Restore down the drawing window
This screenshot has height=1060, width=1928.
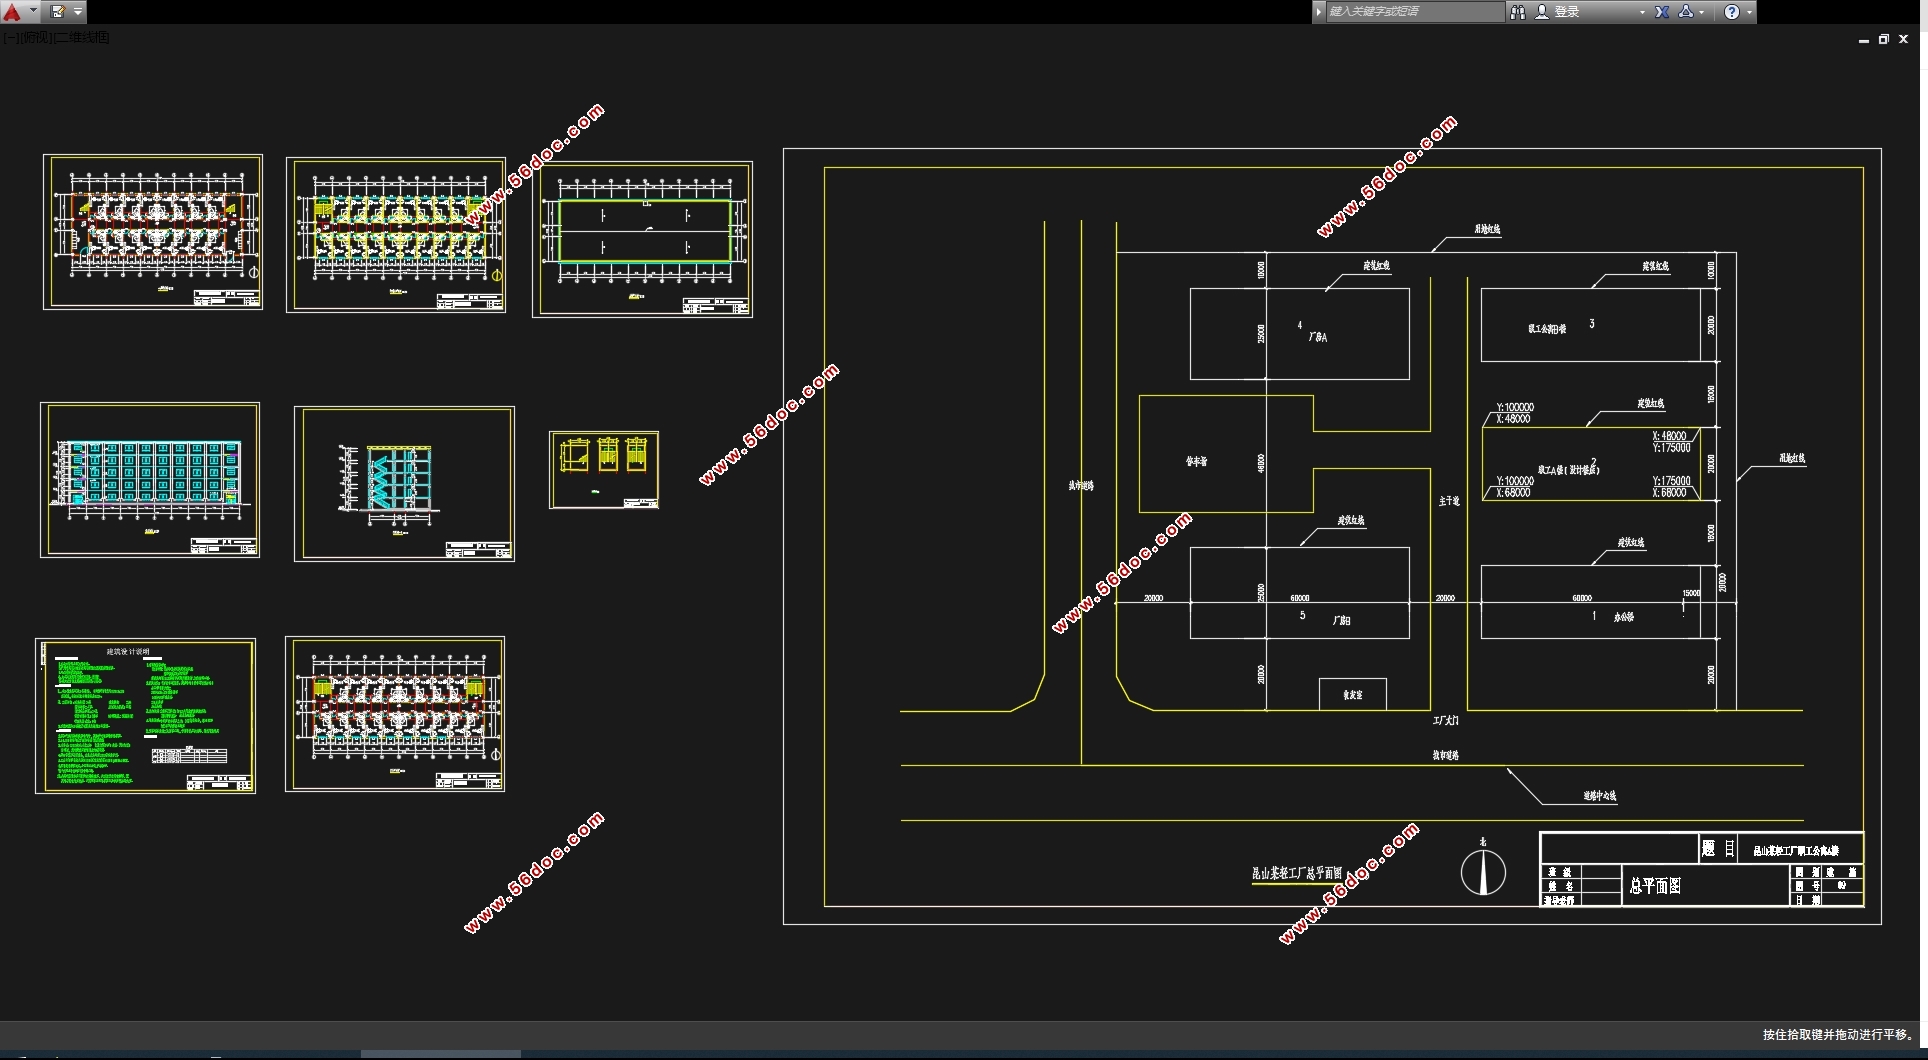pyautogui.click(x=1883, y=40)
